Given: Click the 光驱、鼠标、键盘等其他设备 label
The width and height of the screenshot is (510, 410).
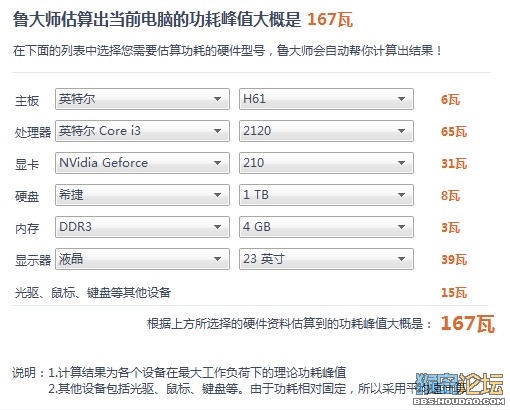Looking at the screenshot, I should (x=93, y=292).
